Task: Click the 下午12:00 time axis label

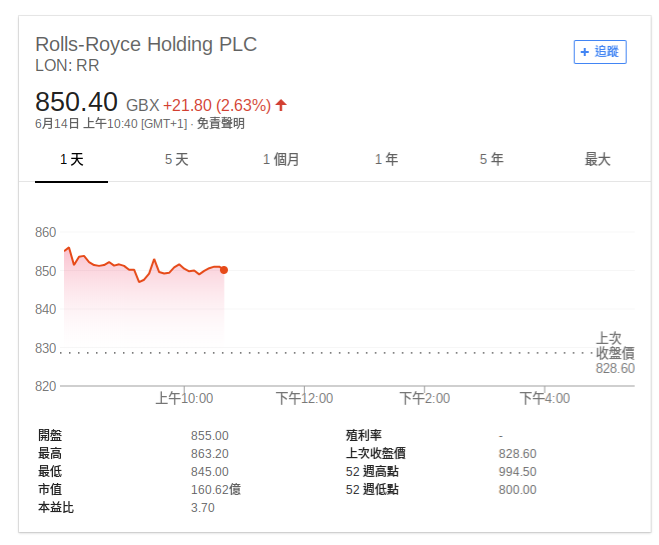Action: click(x=304, y=398)
